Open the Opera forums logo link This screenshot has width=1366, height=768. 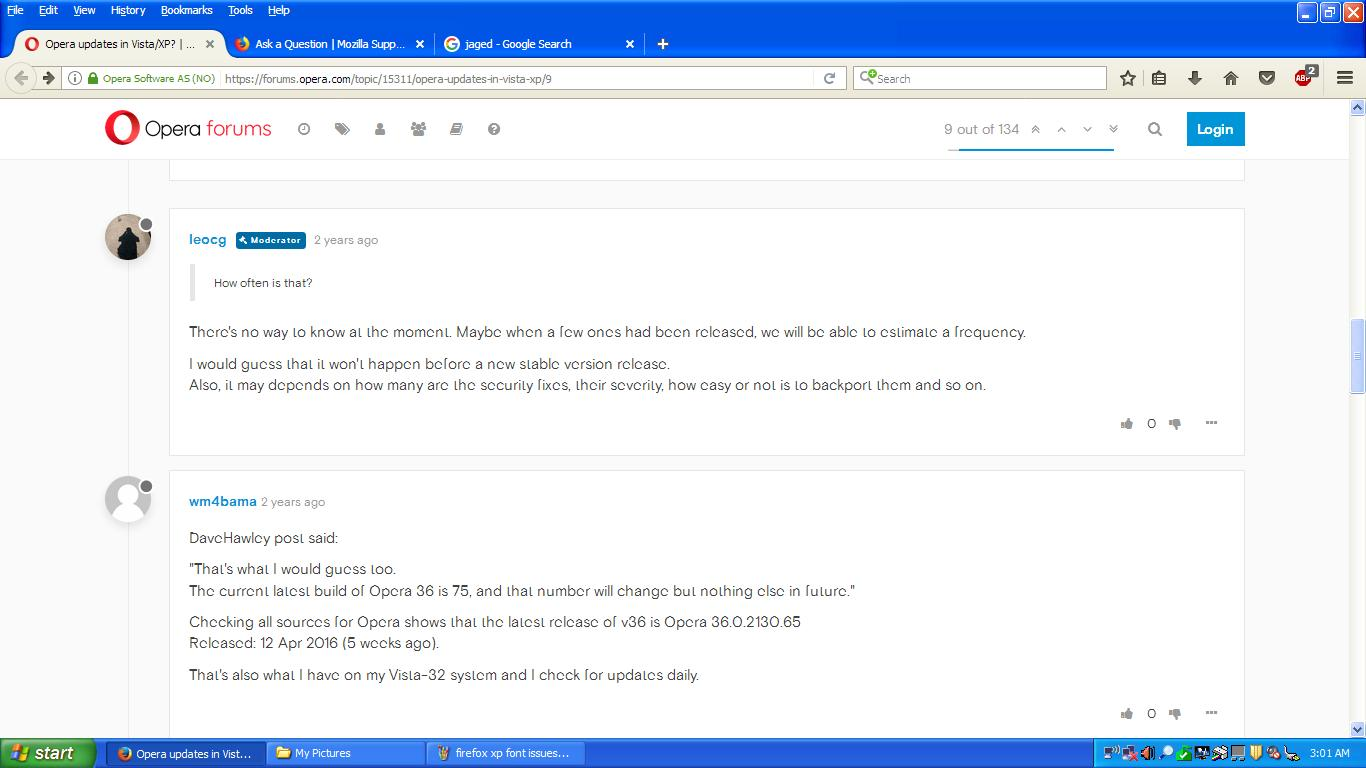point(188,128)
